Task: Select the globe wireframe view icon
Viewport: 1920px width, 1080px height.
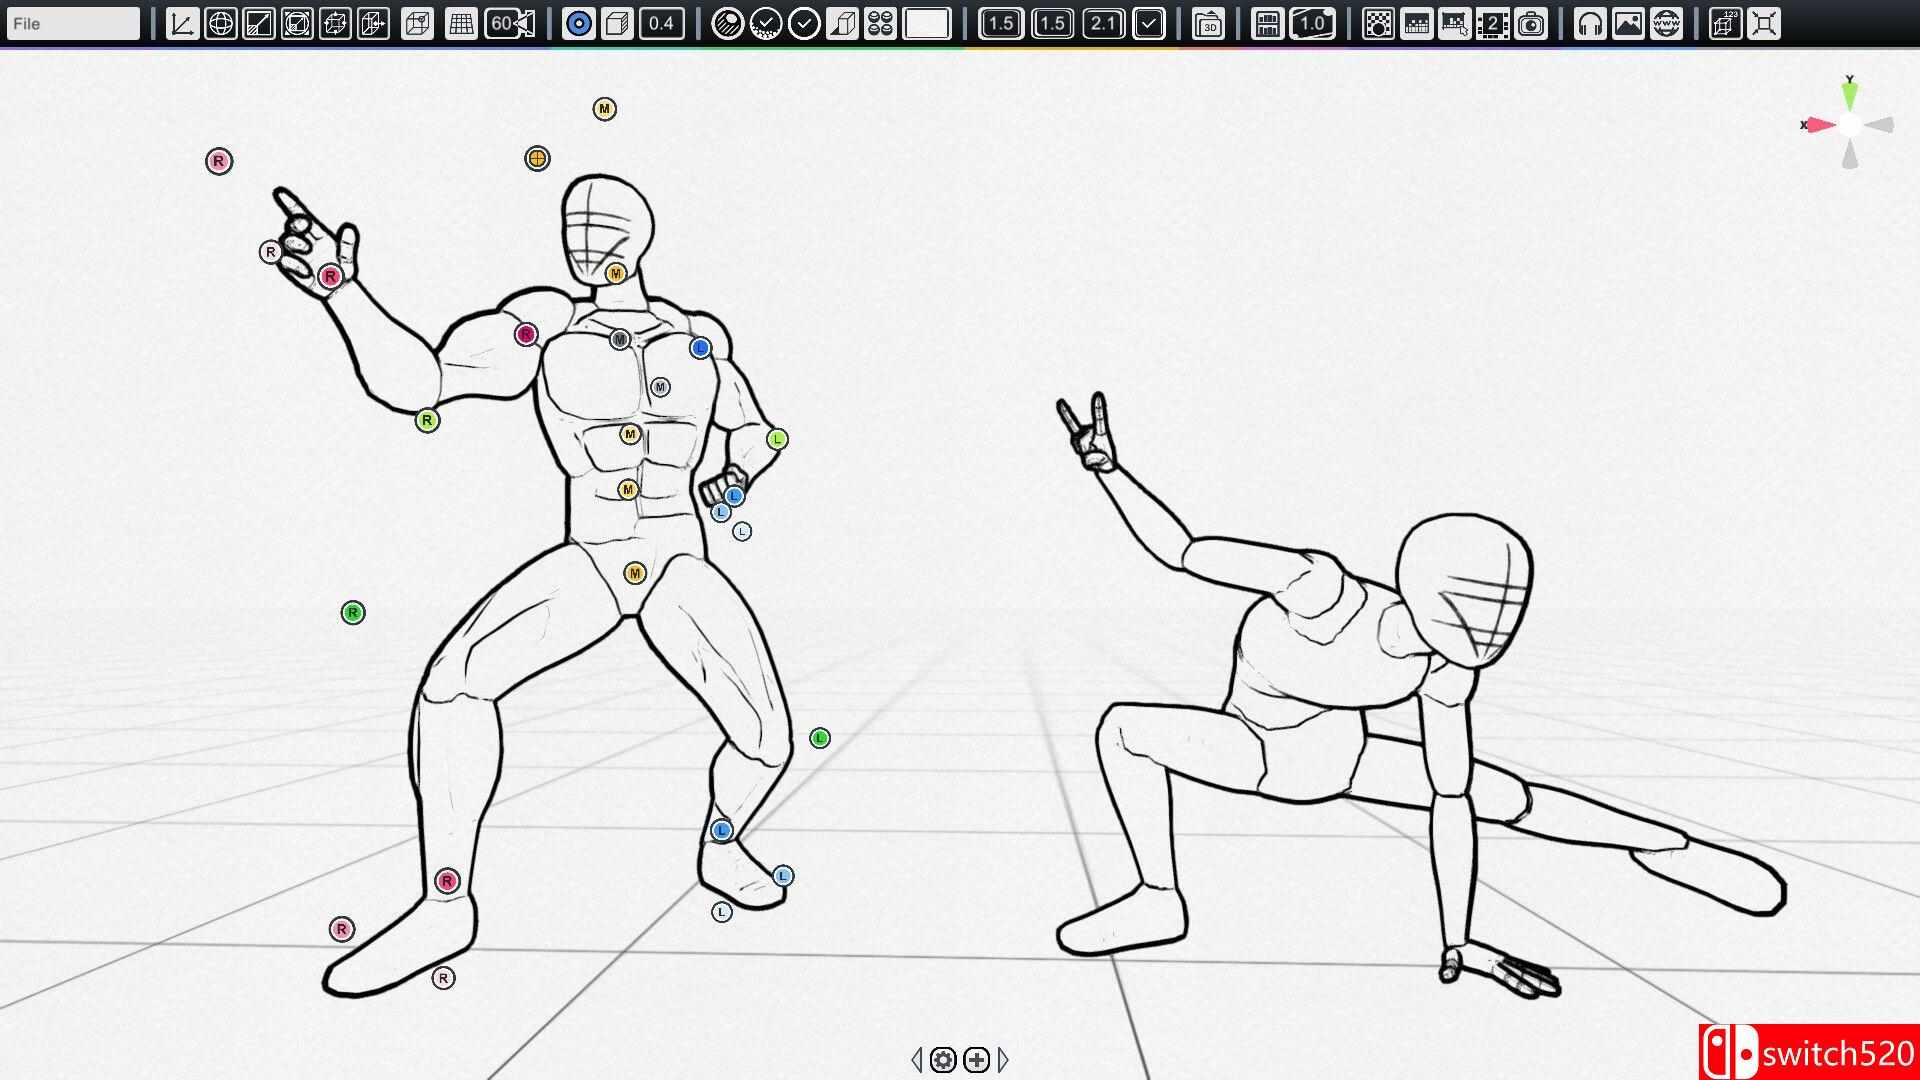Action: click(x=220, y=23)
